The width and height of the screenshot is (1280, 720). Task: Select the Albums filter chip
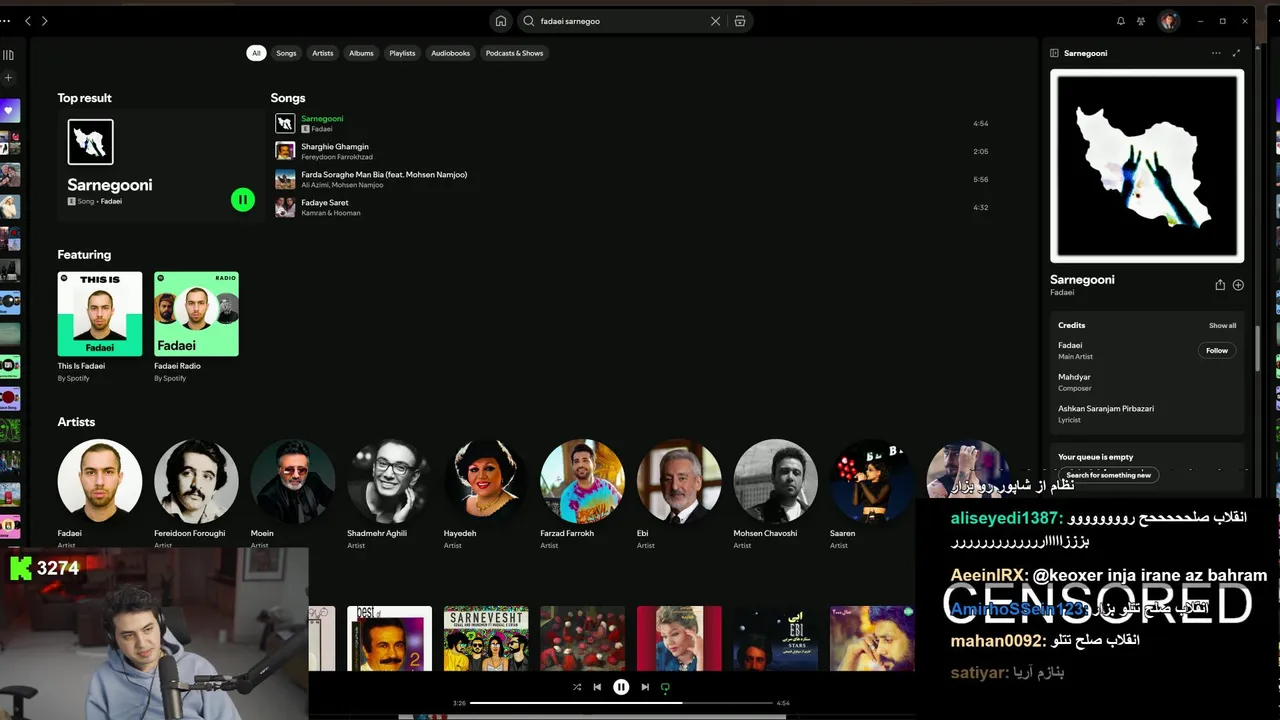pyautogui.click(x=361, y=53)
